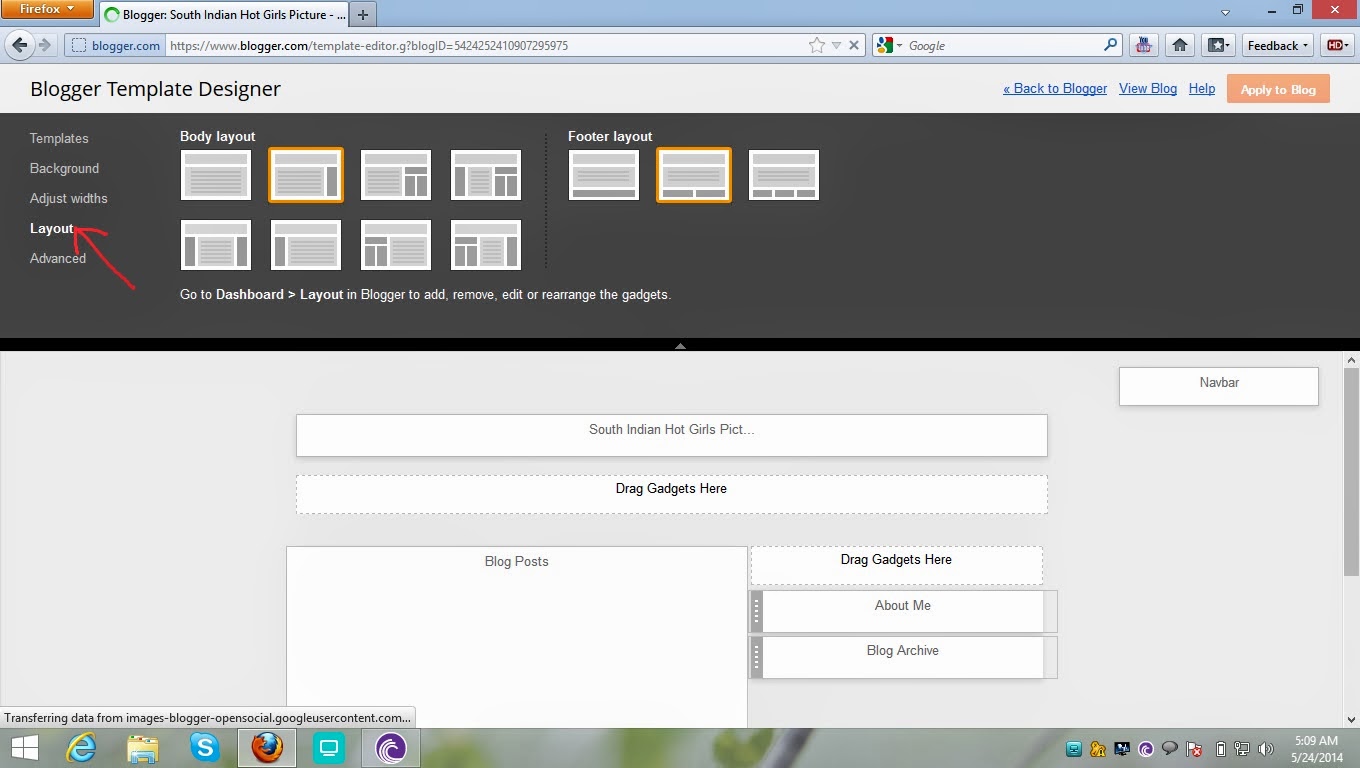Go back one page in Firefox
Screen dimensions: 1360x768
(19, 45)
